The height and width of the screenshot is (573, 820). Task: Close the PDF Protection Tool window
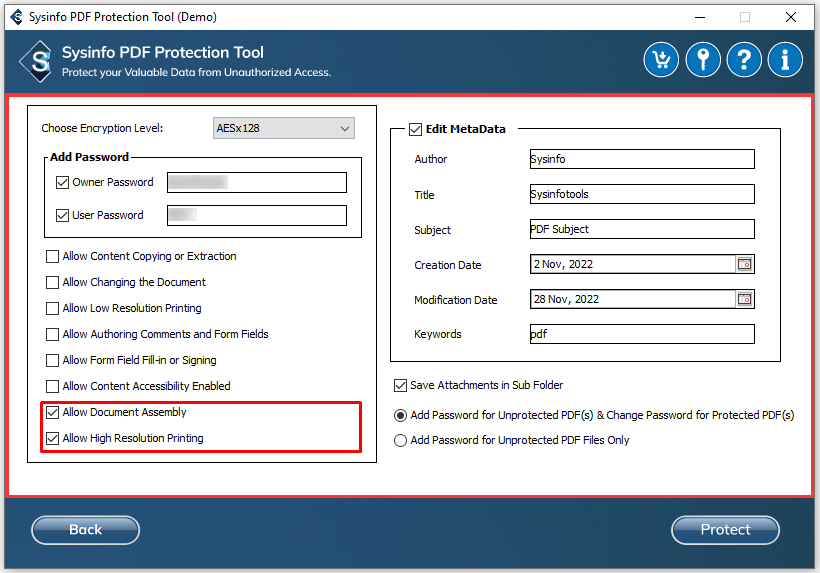[x=791, y=17]
